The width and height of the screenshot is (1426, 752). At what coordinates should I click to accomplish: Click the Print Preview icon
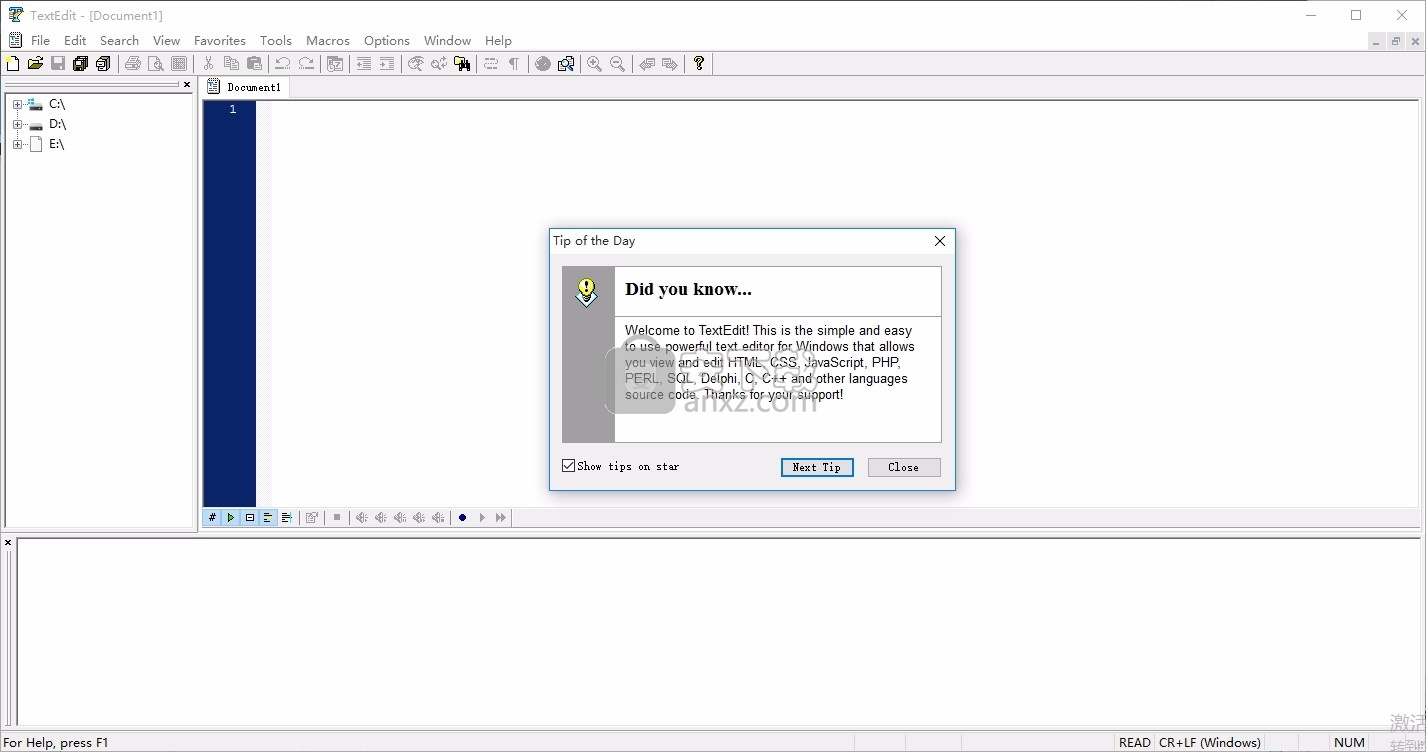pos(156,64)
